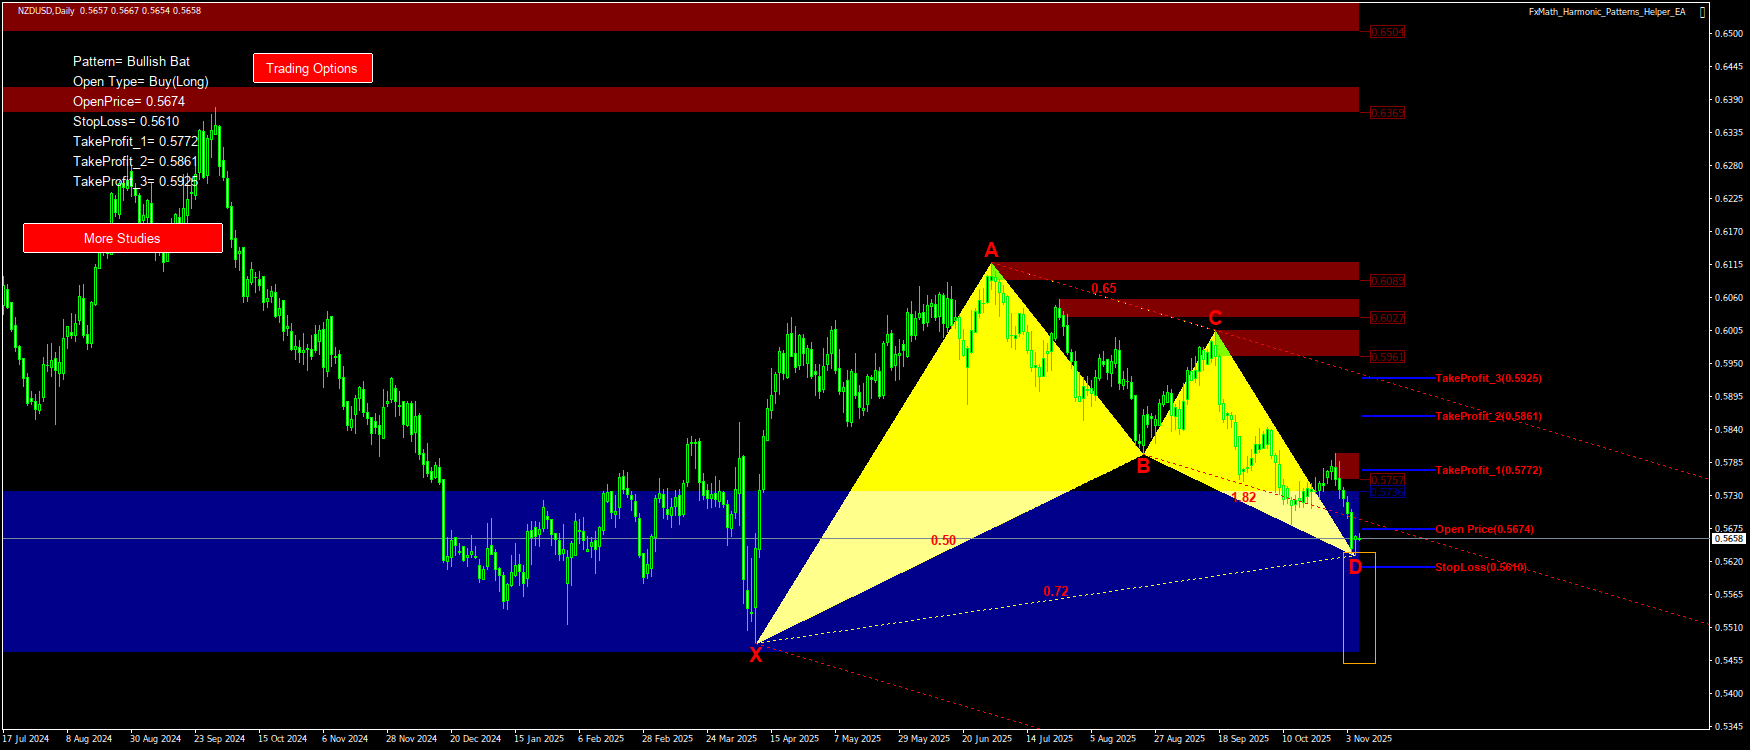The image size is (1750, 750).
Task: Select the red D pattern point marker
Action: [x=1355, y=568]
